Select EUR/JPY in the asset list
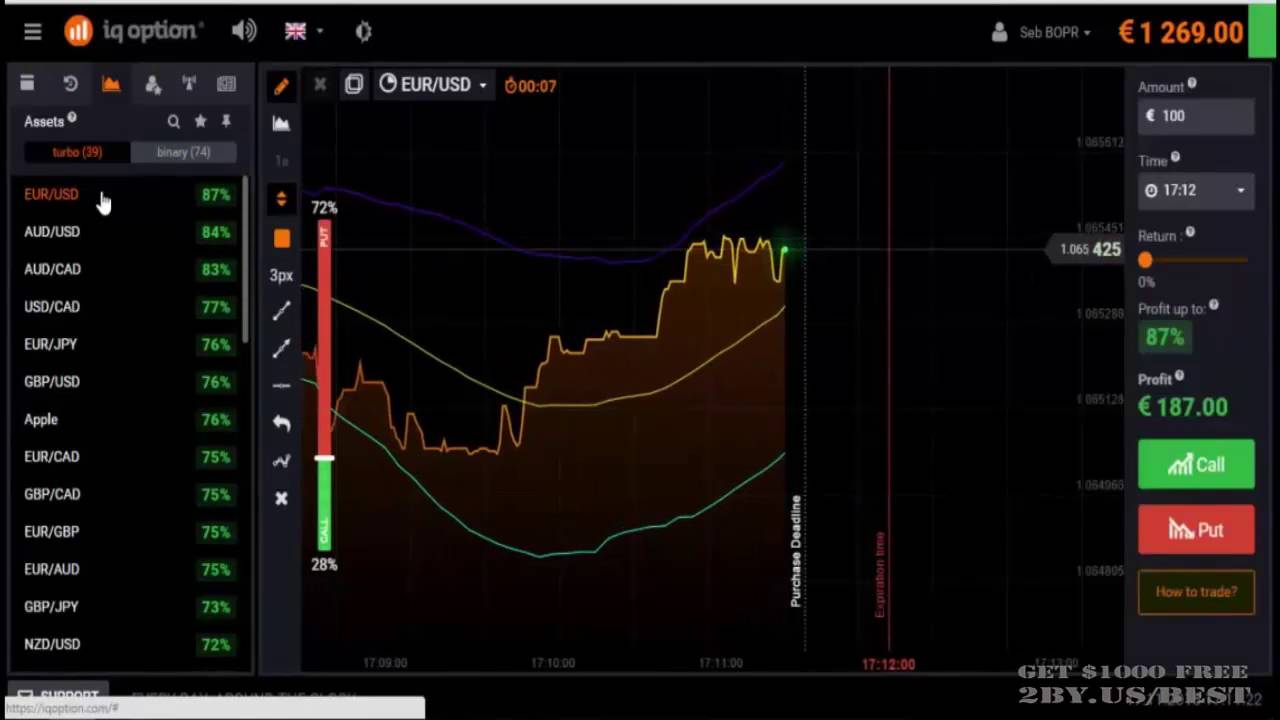Viewport: 1280px width, 720px height. coord(128,344)
